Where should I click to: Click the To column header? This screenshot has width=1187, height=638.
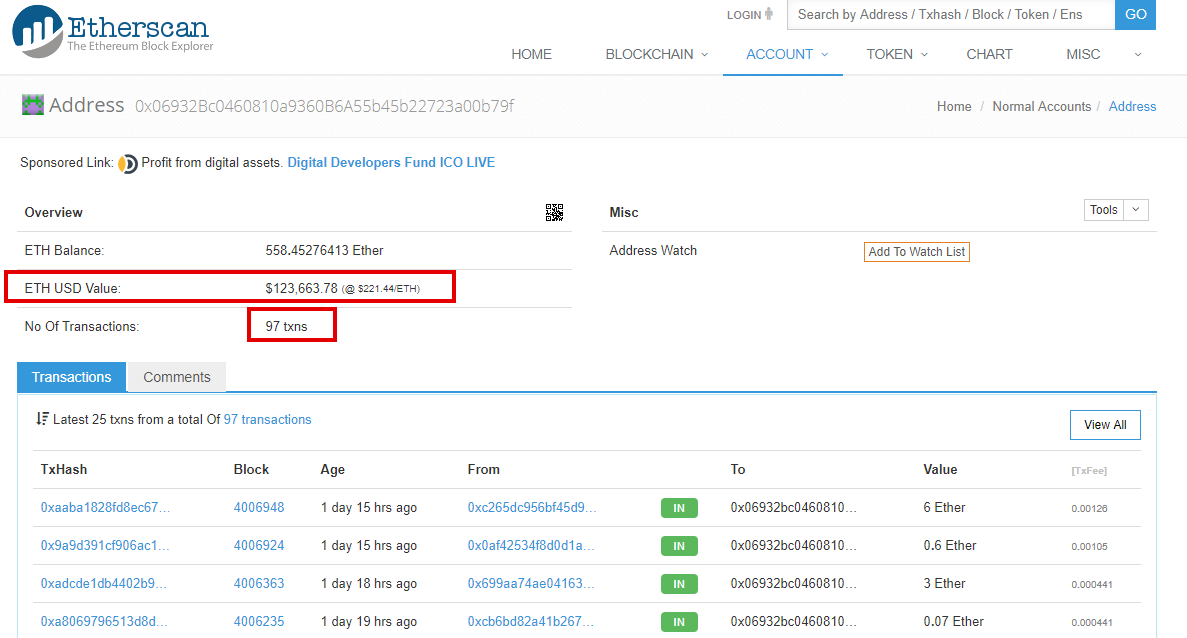(x=738, y=470)
